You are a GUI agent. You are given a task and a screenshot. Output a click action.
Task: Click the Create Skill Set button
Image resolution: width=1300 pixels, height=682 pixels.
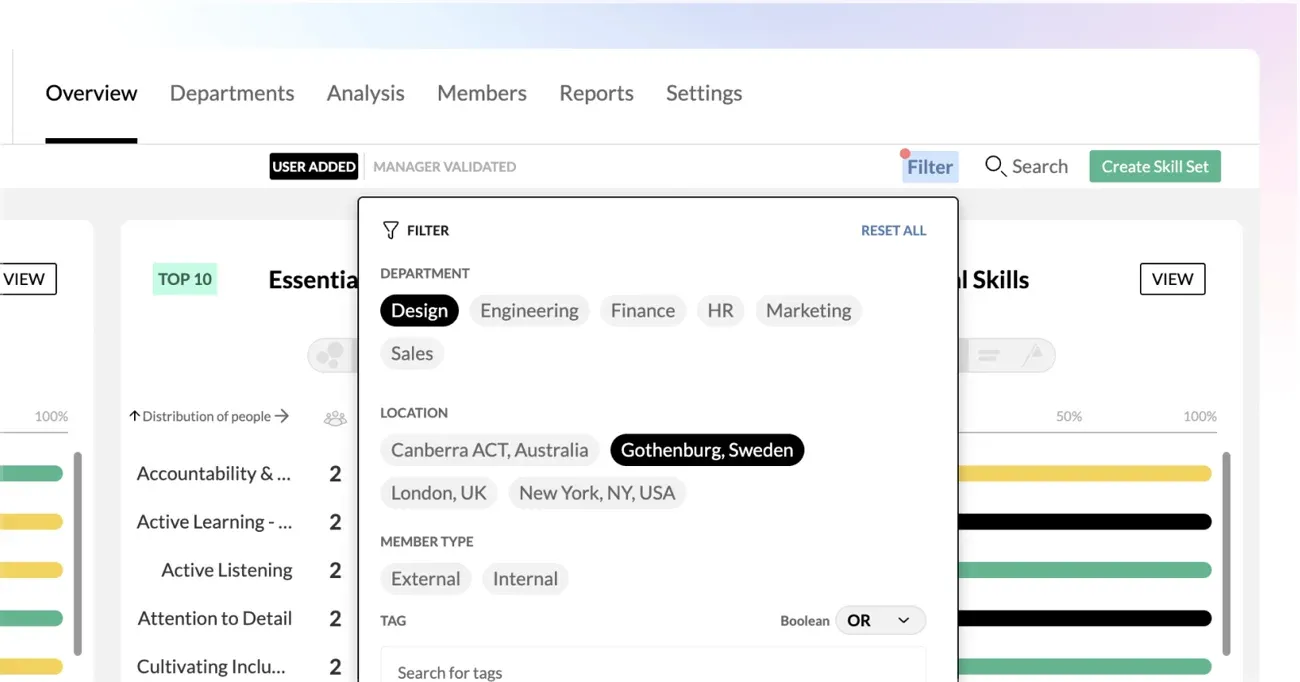click(1155, 166)
